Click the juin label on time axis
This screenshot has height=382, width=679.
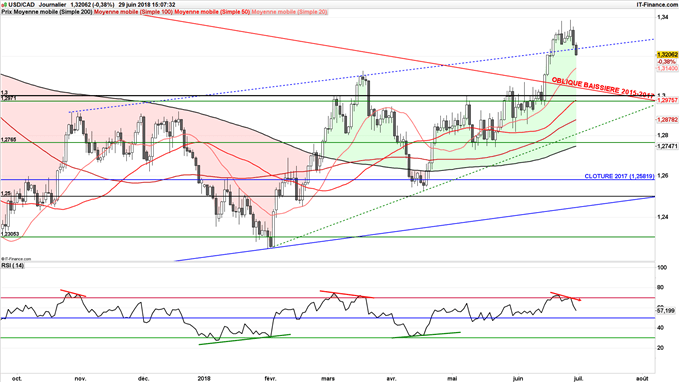pyautogui.click(x=517, y=378)
